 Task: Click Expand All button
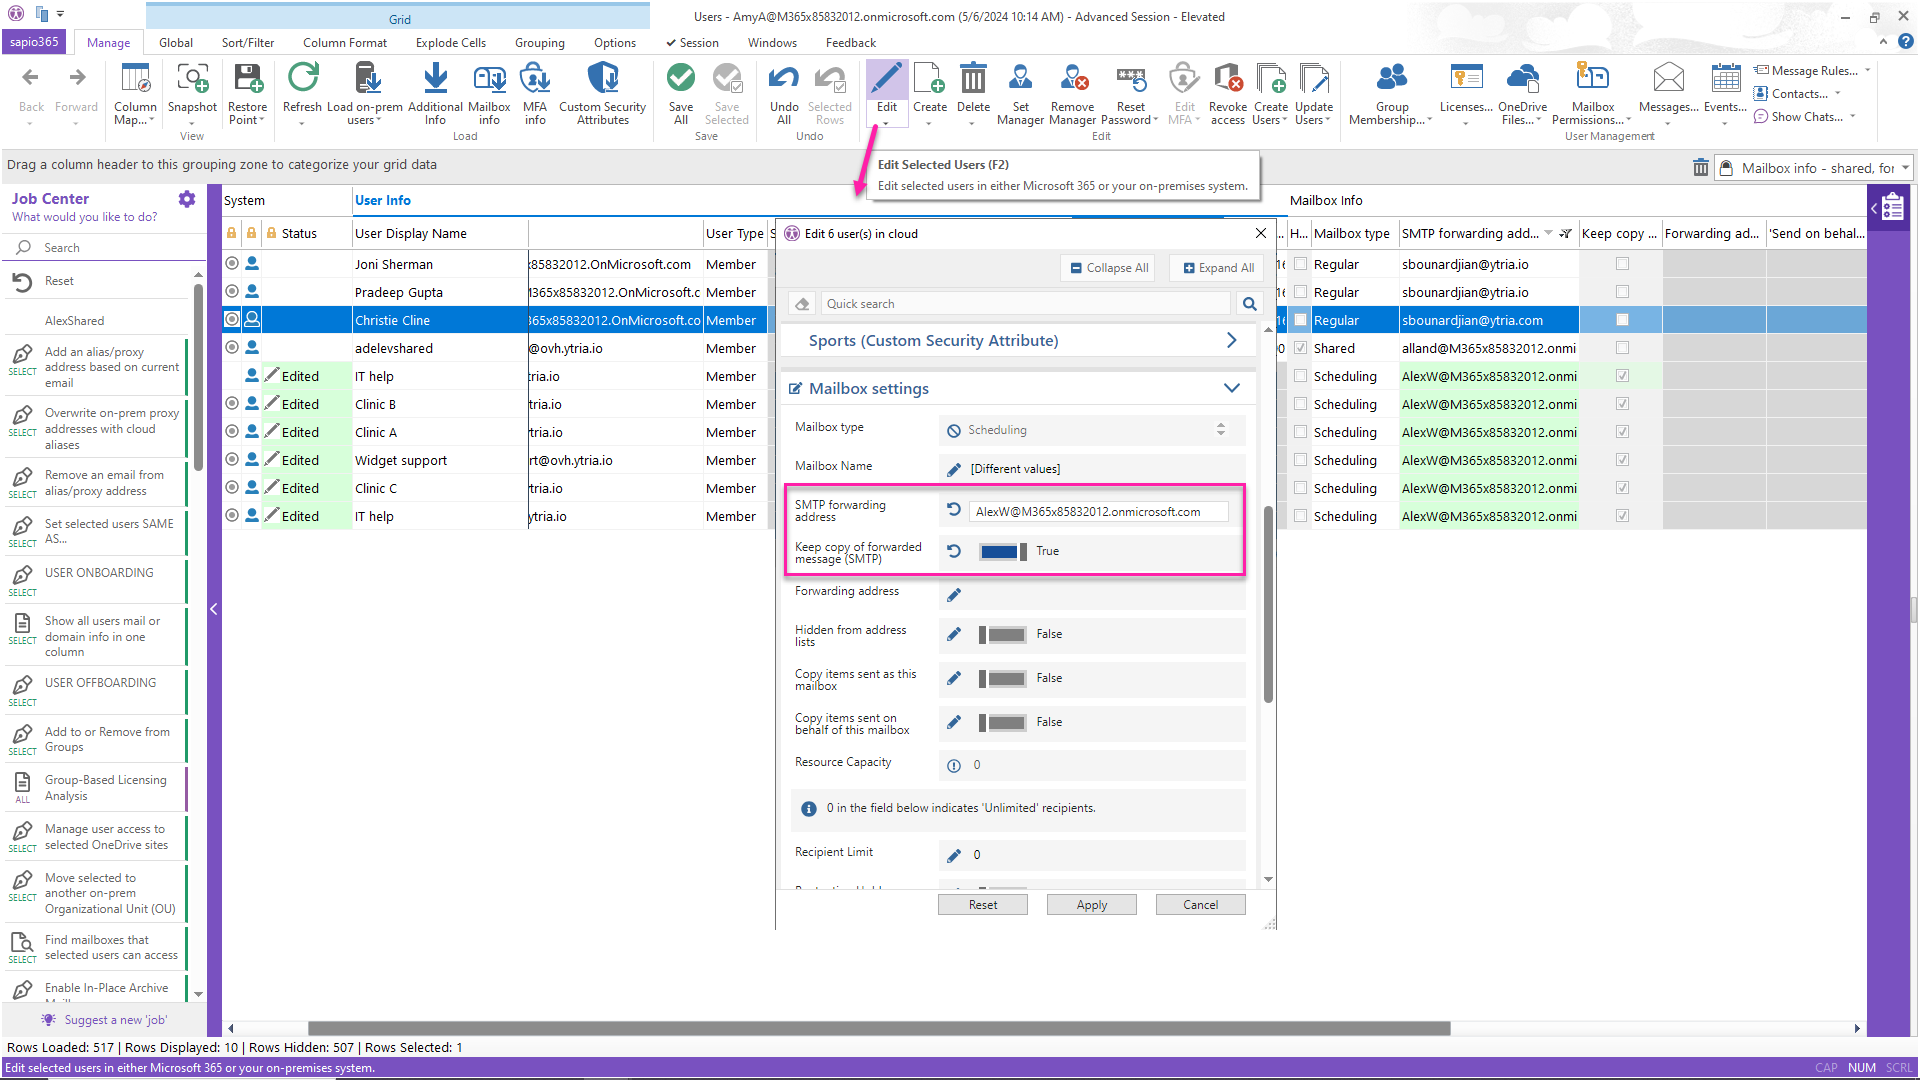1217,268
